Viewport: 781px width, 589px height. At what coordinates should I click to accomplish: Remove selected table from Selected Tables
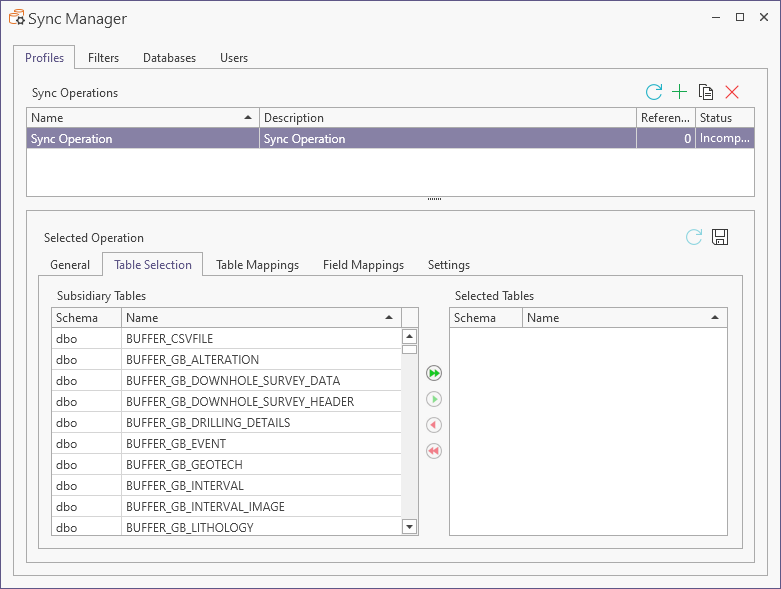434,425
